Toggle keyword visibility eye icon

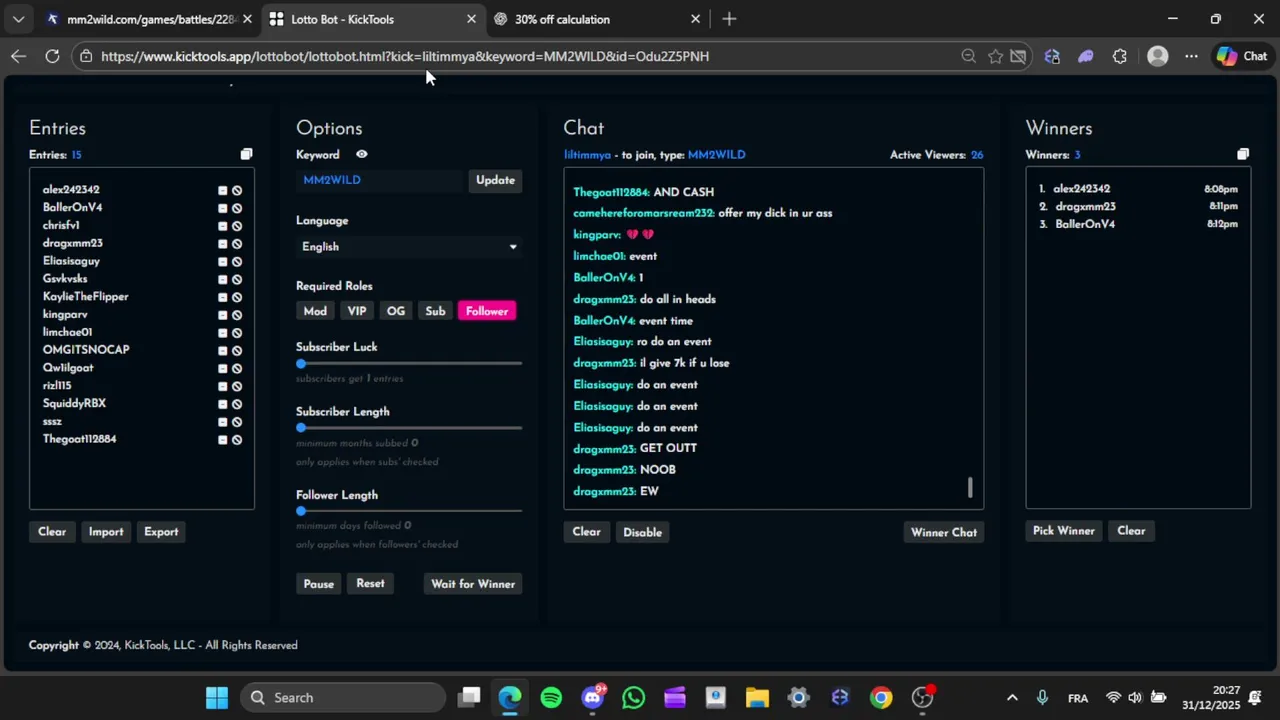[362, 154]
